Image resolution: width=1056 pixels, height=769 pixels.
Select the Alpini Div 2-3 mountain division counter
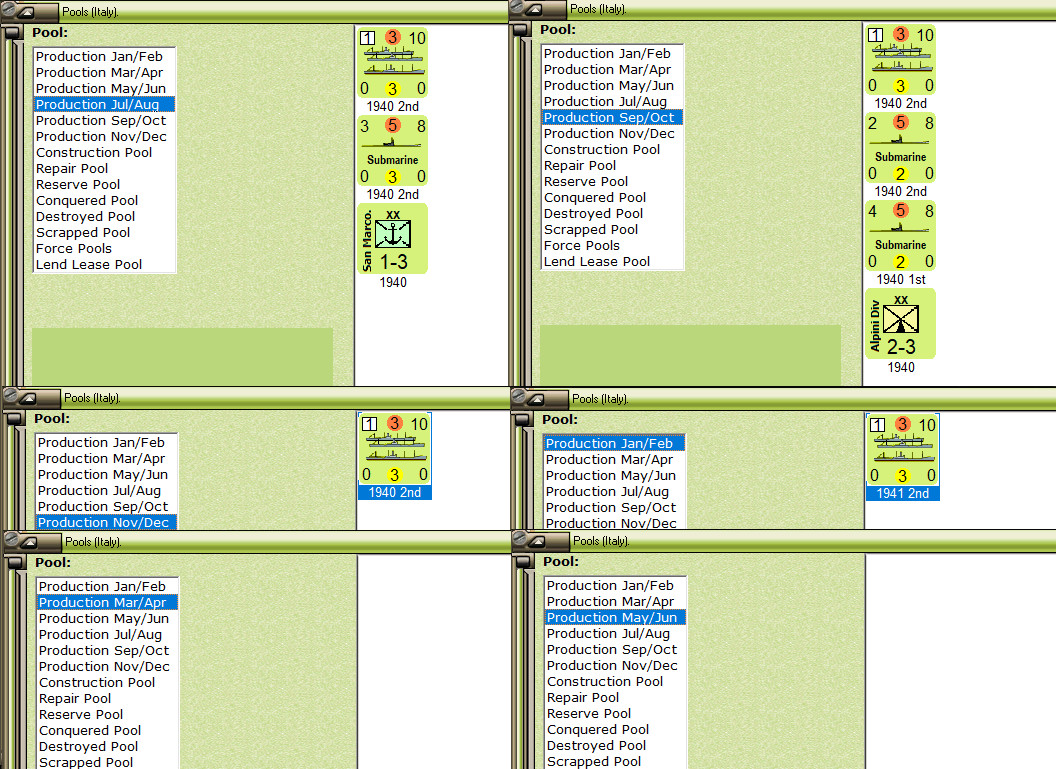[900, 324]
